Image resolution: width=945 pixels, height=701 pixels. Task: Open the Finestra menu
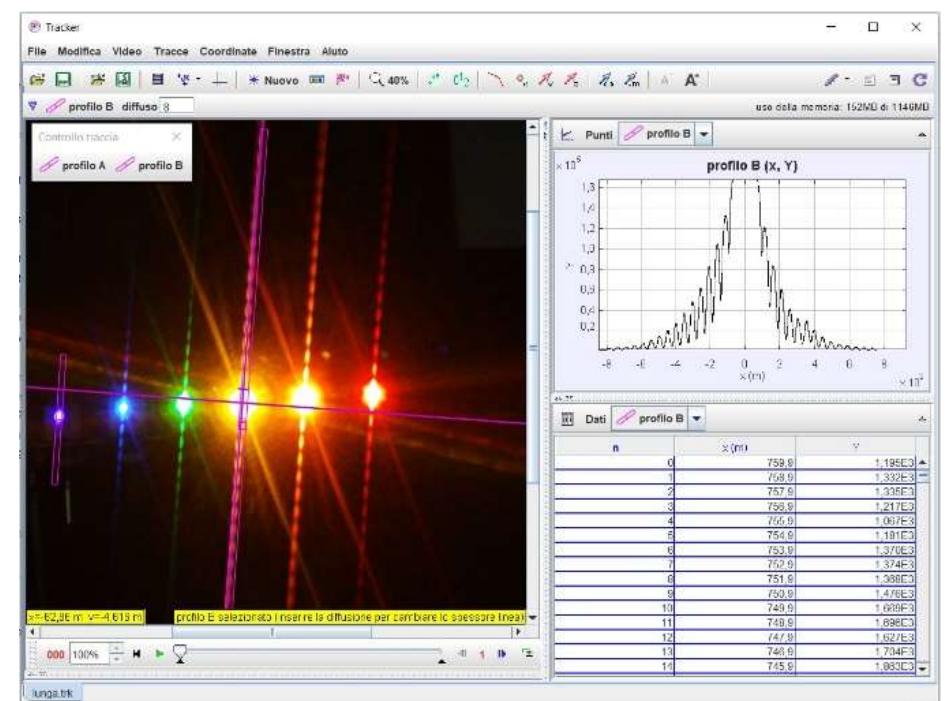289,51
